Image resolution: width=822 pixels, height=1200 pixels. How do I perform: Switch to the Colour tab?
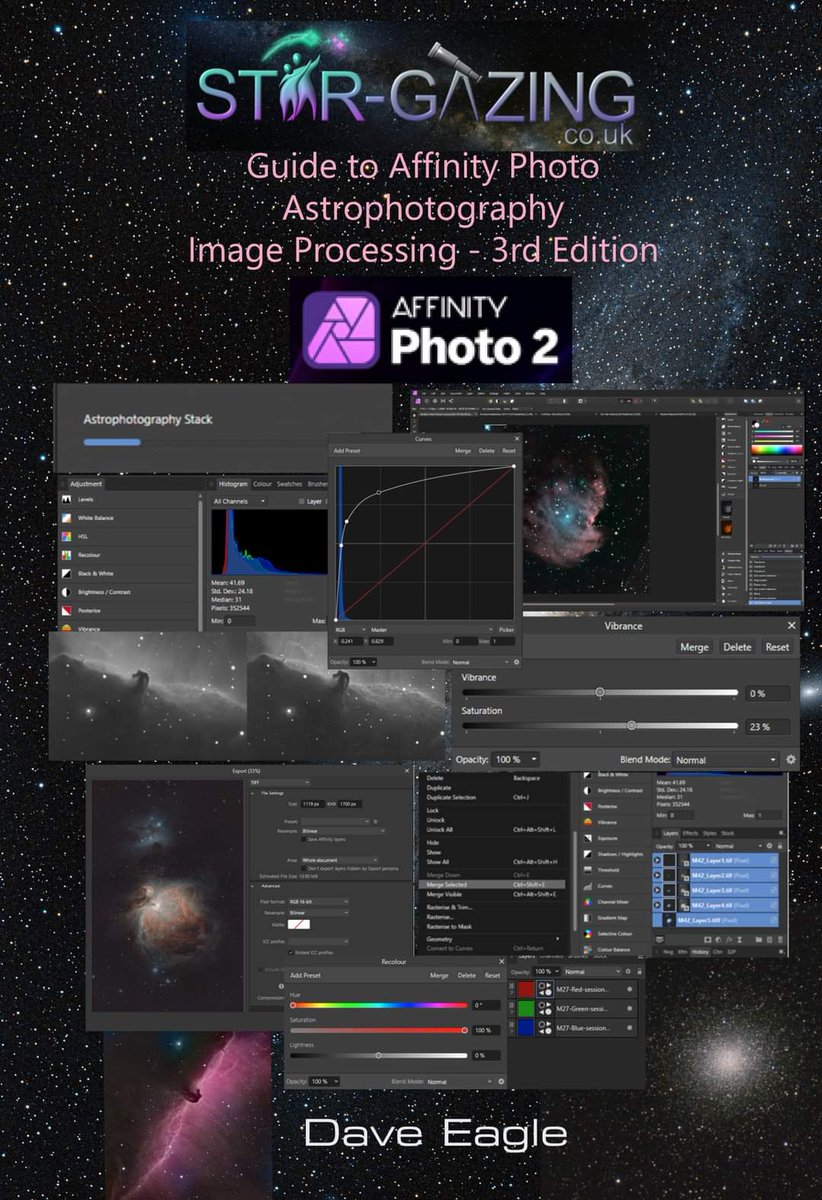tap(262, 484)
